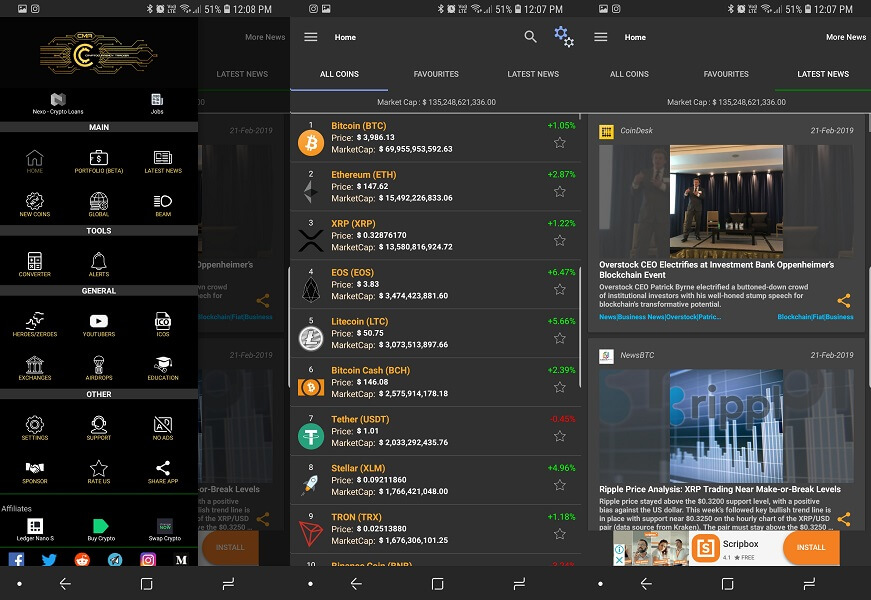871x600 pixels.
Task: Open the New Coins page
Action: [35, 204]
